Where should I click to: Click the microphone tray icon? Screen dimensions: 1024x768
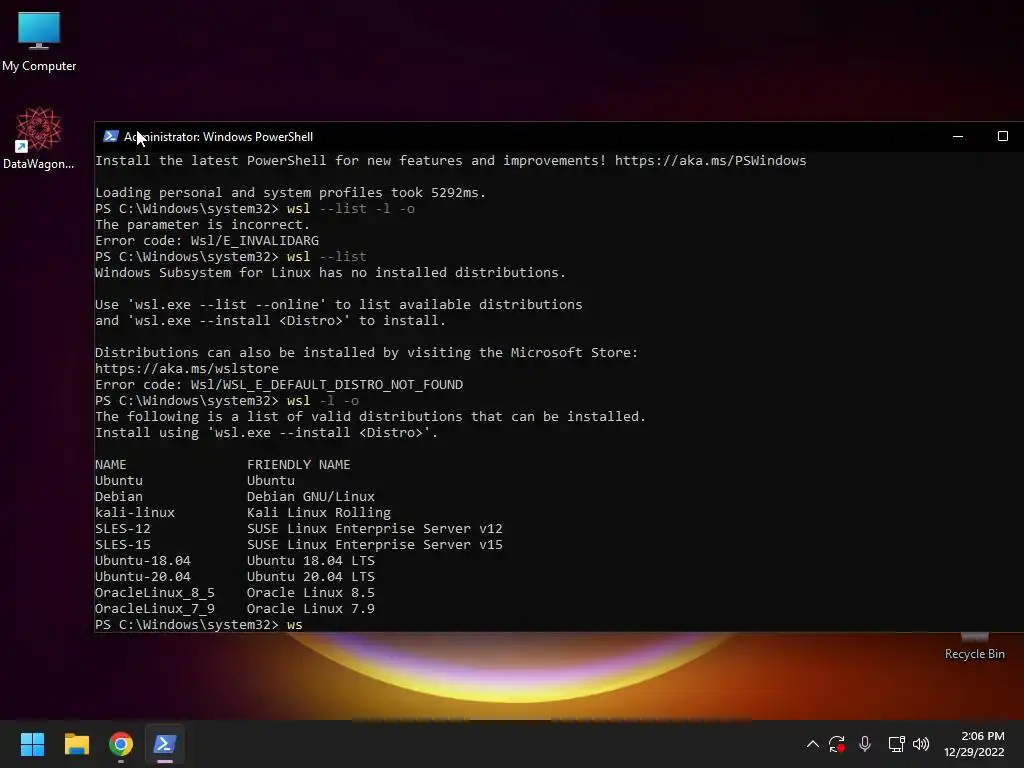865,744
